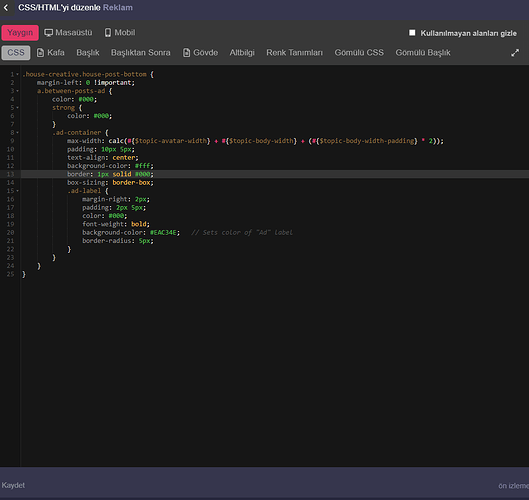Open the Renk Tanımları tab
529x500 pixels.
[295, 53]
